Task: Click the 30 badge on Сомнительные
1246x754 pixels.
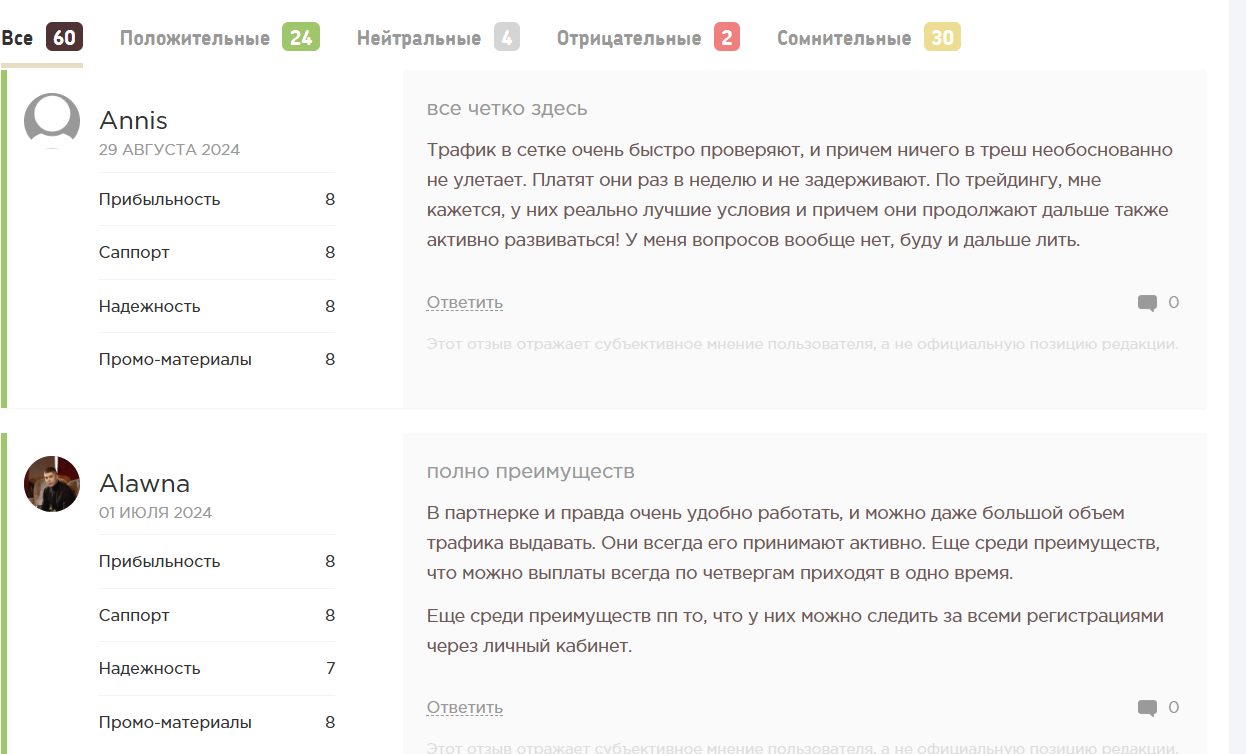Action: (x=942, y=38)
